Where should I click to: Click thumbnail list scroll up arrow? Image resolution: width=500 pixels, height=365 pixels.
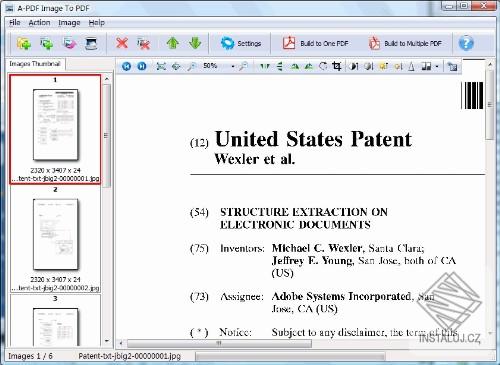tap(107, 79)
